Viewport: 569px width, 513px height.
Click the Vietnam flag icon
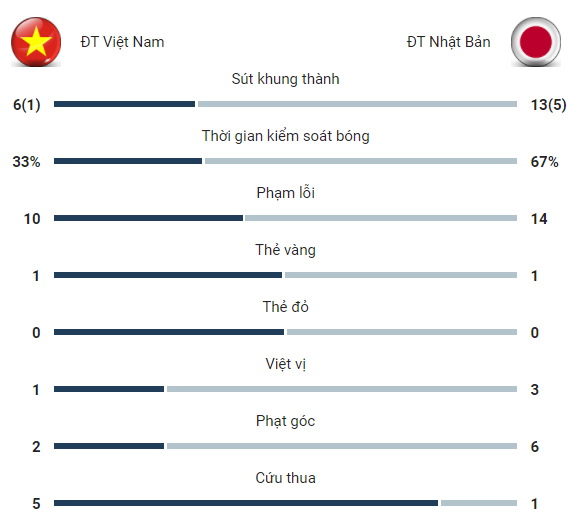[36, 42]
